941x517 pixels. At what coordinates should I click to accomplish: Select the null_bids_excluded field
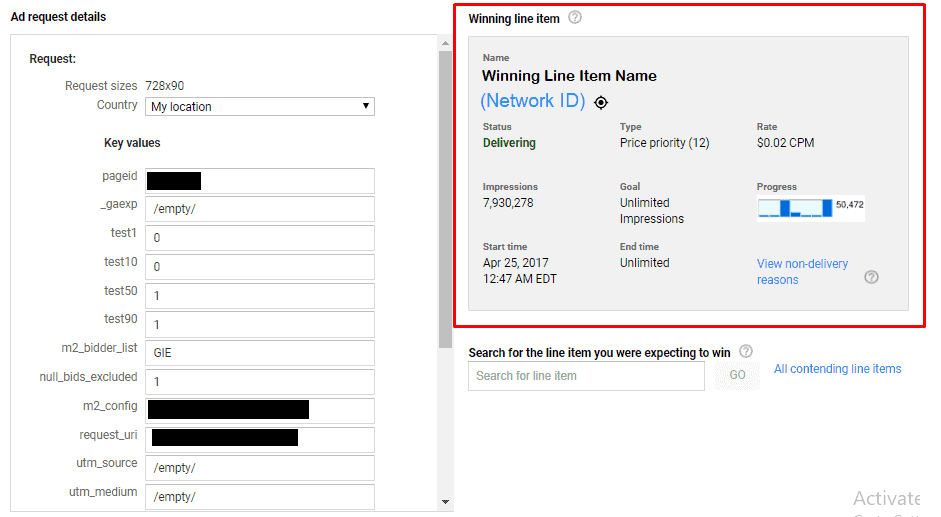point(260,382)
